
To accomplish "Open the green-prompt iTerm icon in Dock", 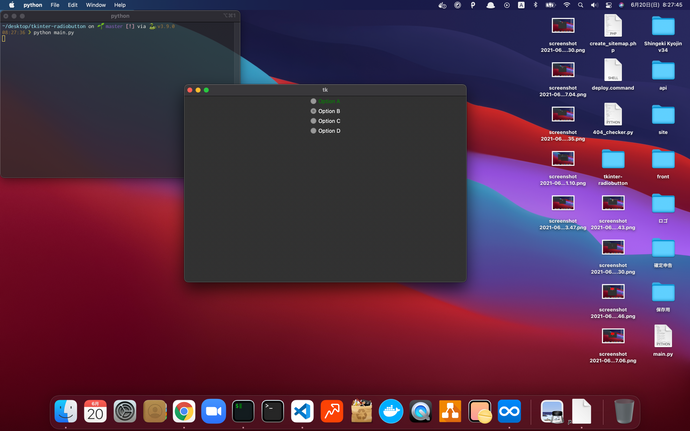I will 243,411.
